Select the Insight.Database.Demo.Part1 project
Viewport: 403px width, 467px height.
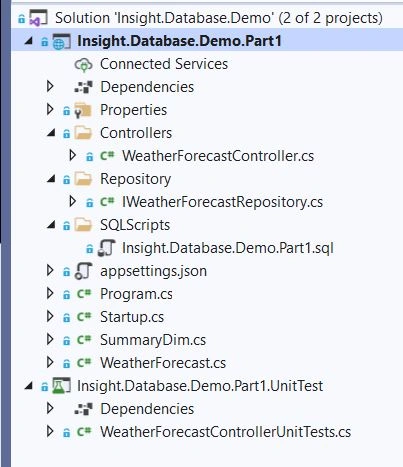tap(179, 41)
